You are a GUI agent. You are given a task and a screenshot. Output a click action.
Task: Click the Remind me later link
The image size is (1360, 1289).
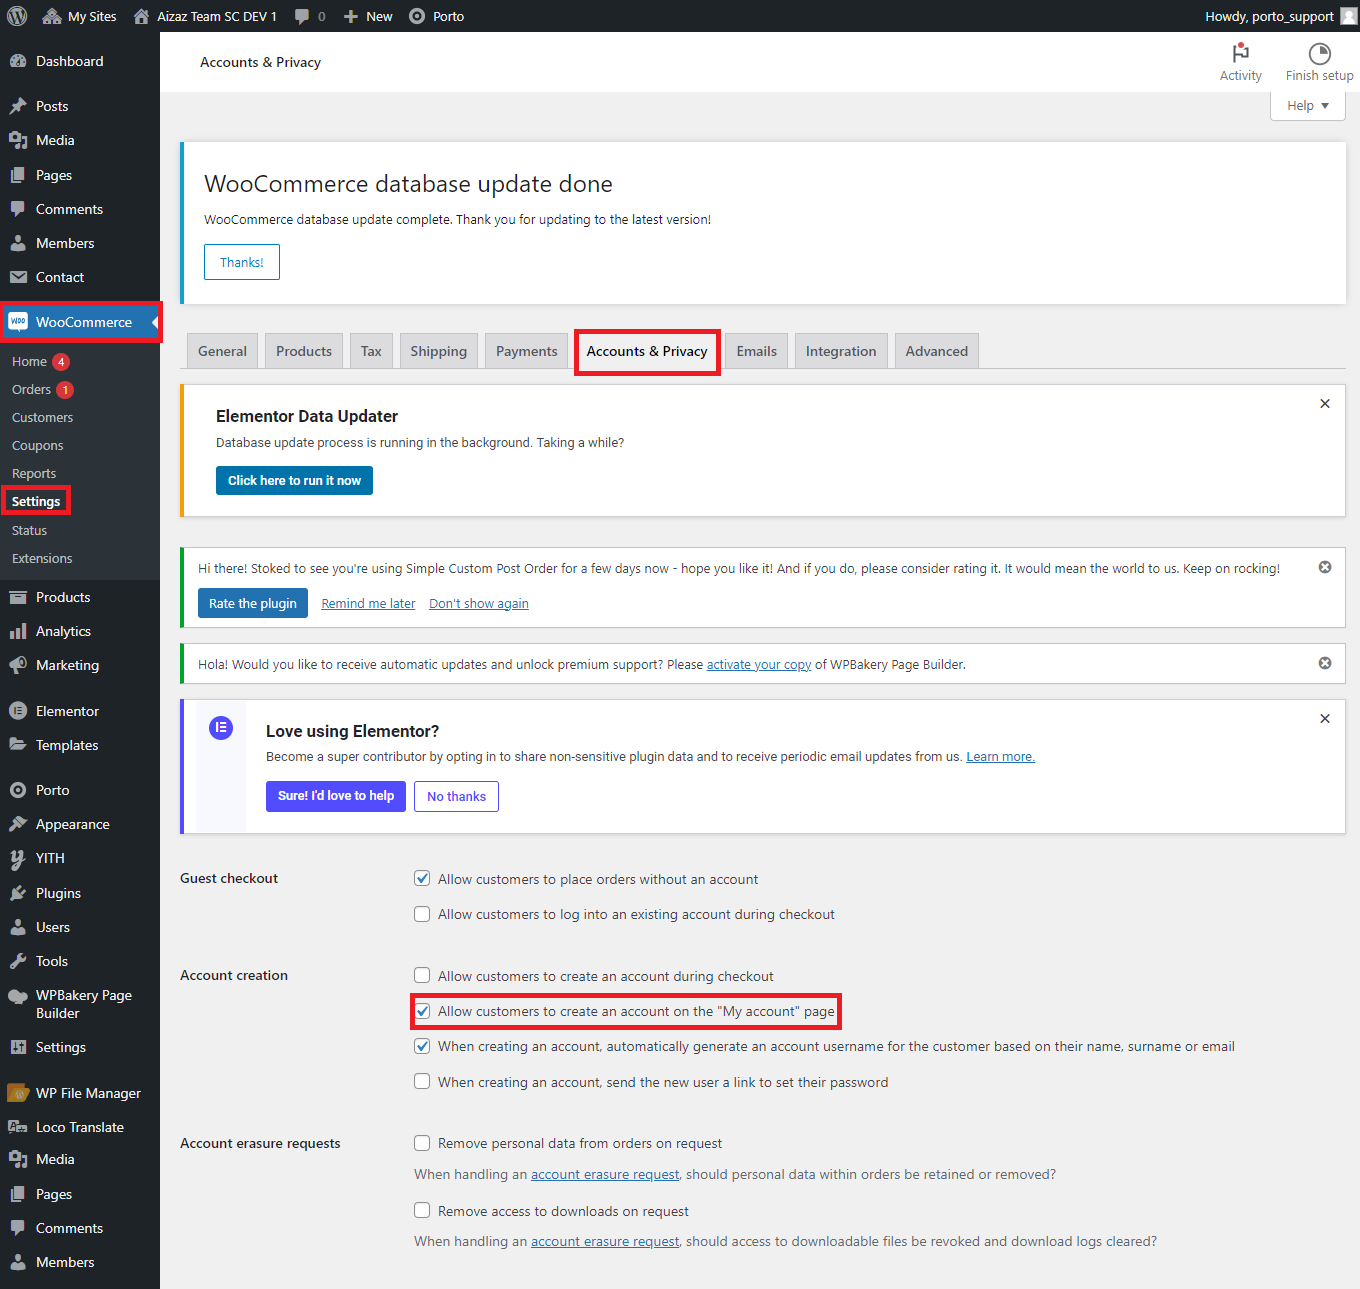368,604
